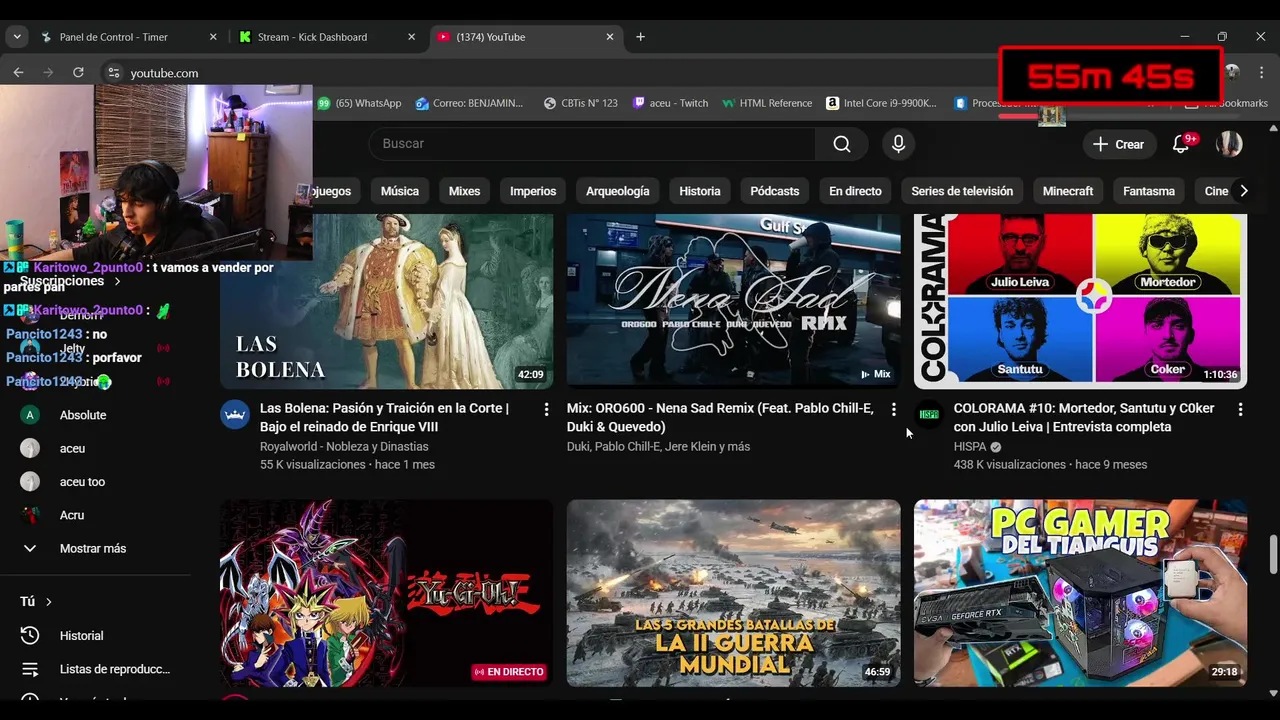Open the account avatar menu
This screenshot has height=720, width=1280.
coord(1229,144)
